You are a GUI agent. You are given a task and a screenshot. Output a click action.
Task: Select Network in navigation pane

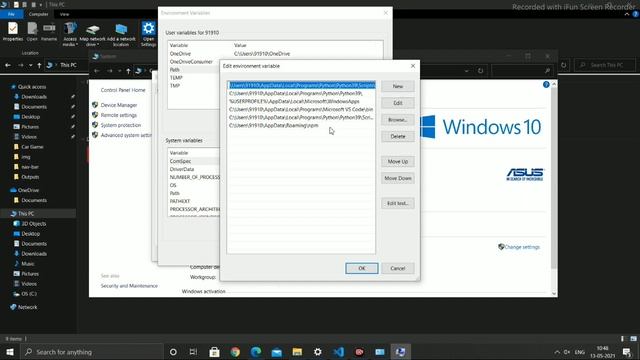pos(27,307)
